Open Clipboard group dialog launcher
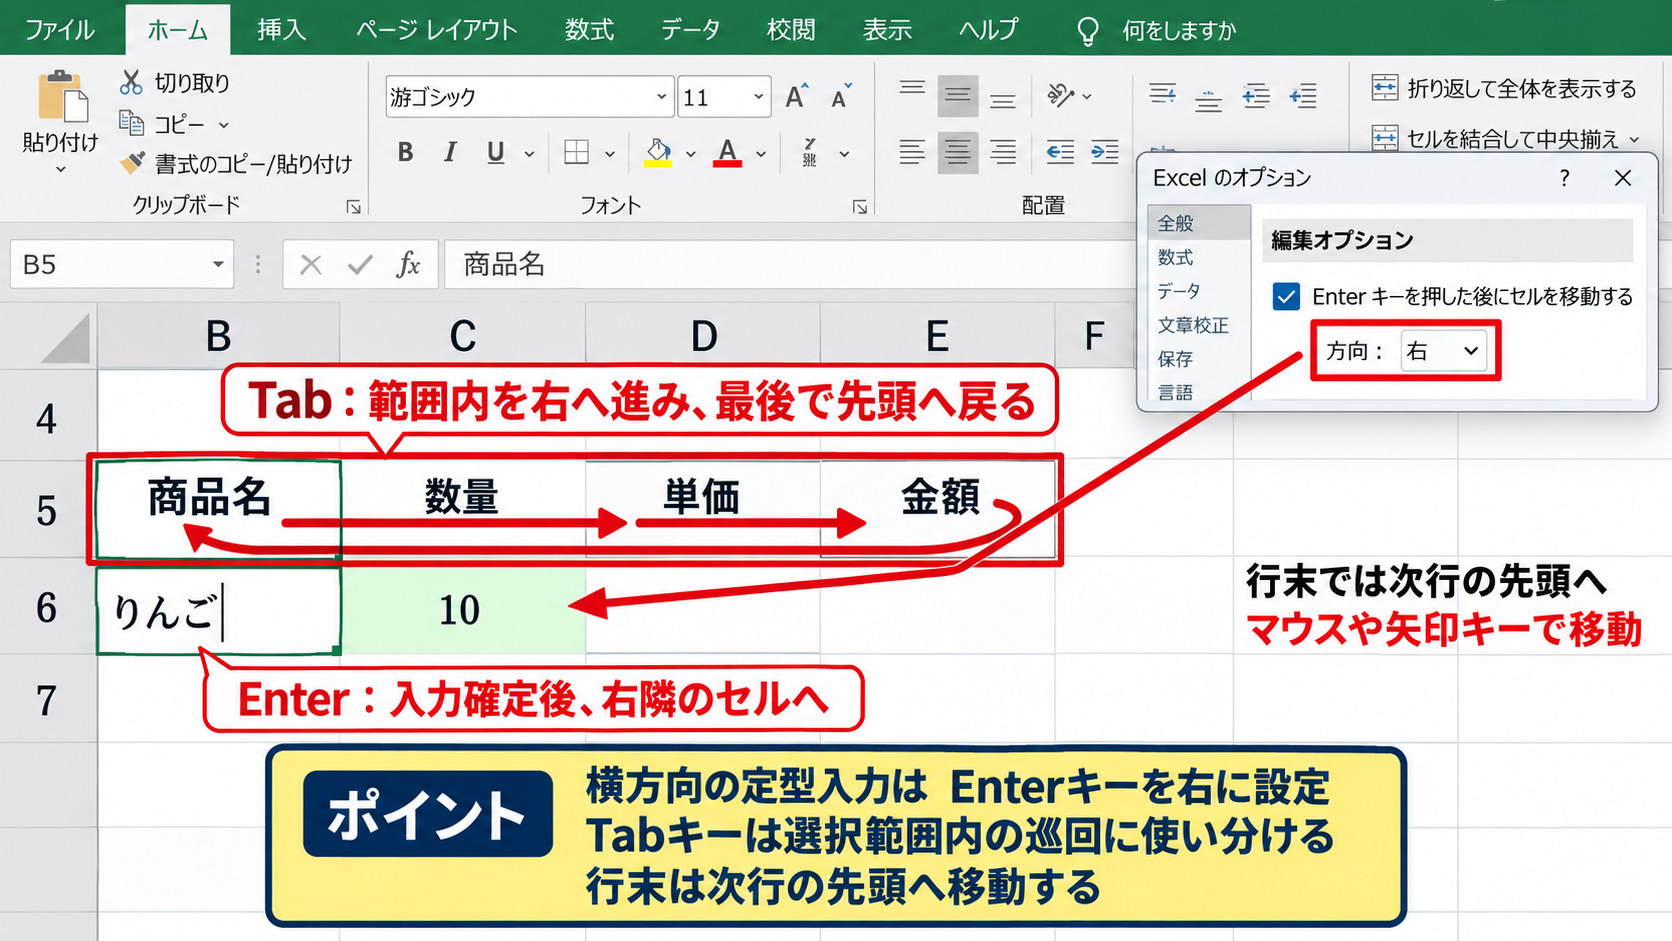Screen dimensions: 1672x941 click(x=353, y=207)
